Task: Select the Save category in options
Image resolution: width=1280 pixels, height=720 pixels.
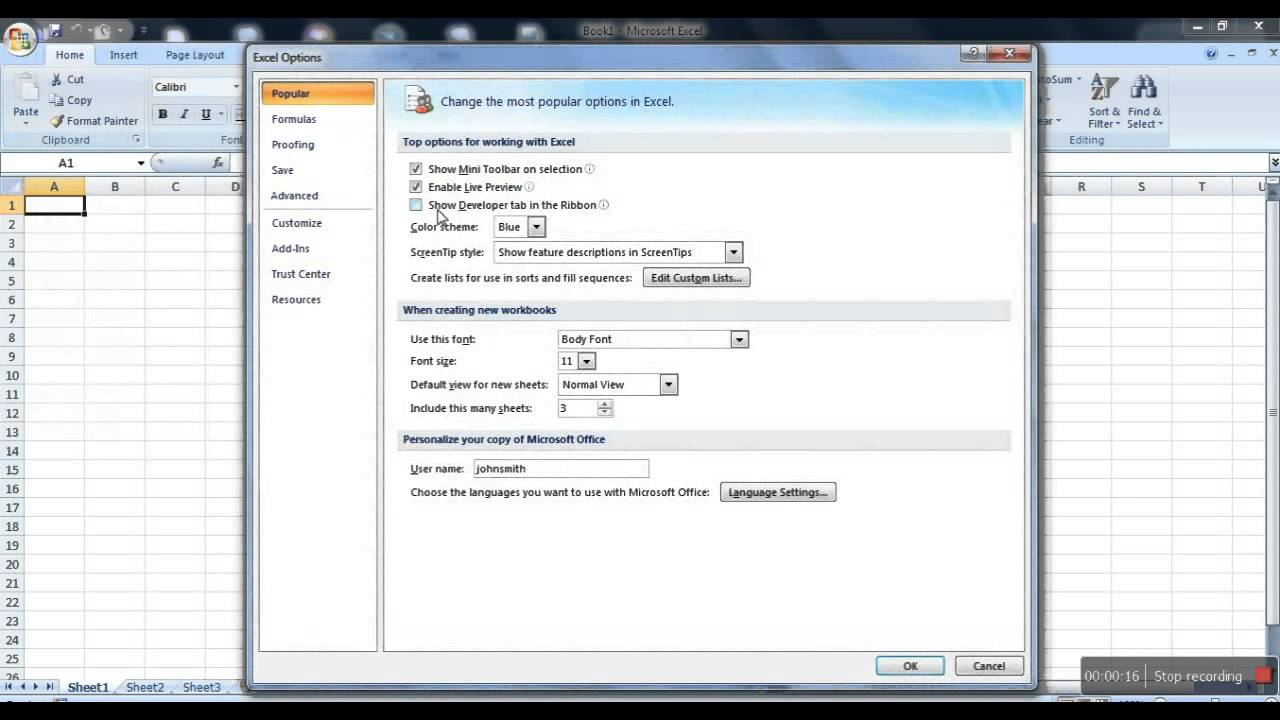Action: (318, 170)
